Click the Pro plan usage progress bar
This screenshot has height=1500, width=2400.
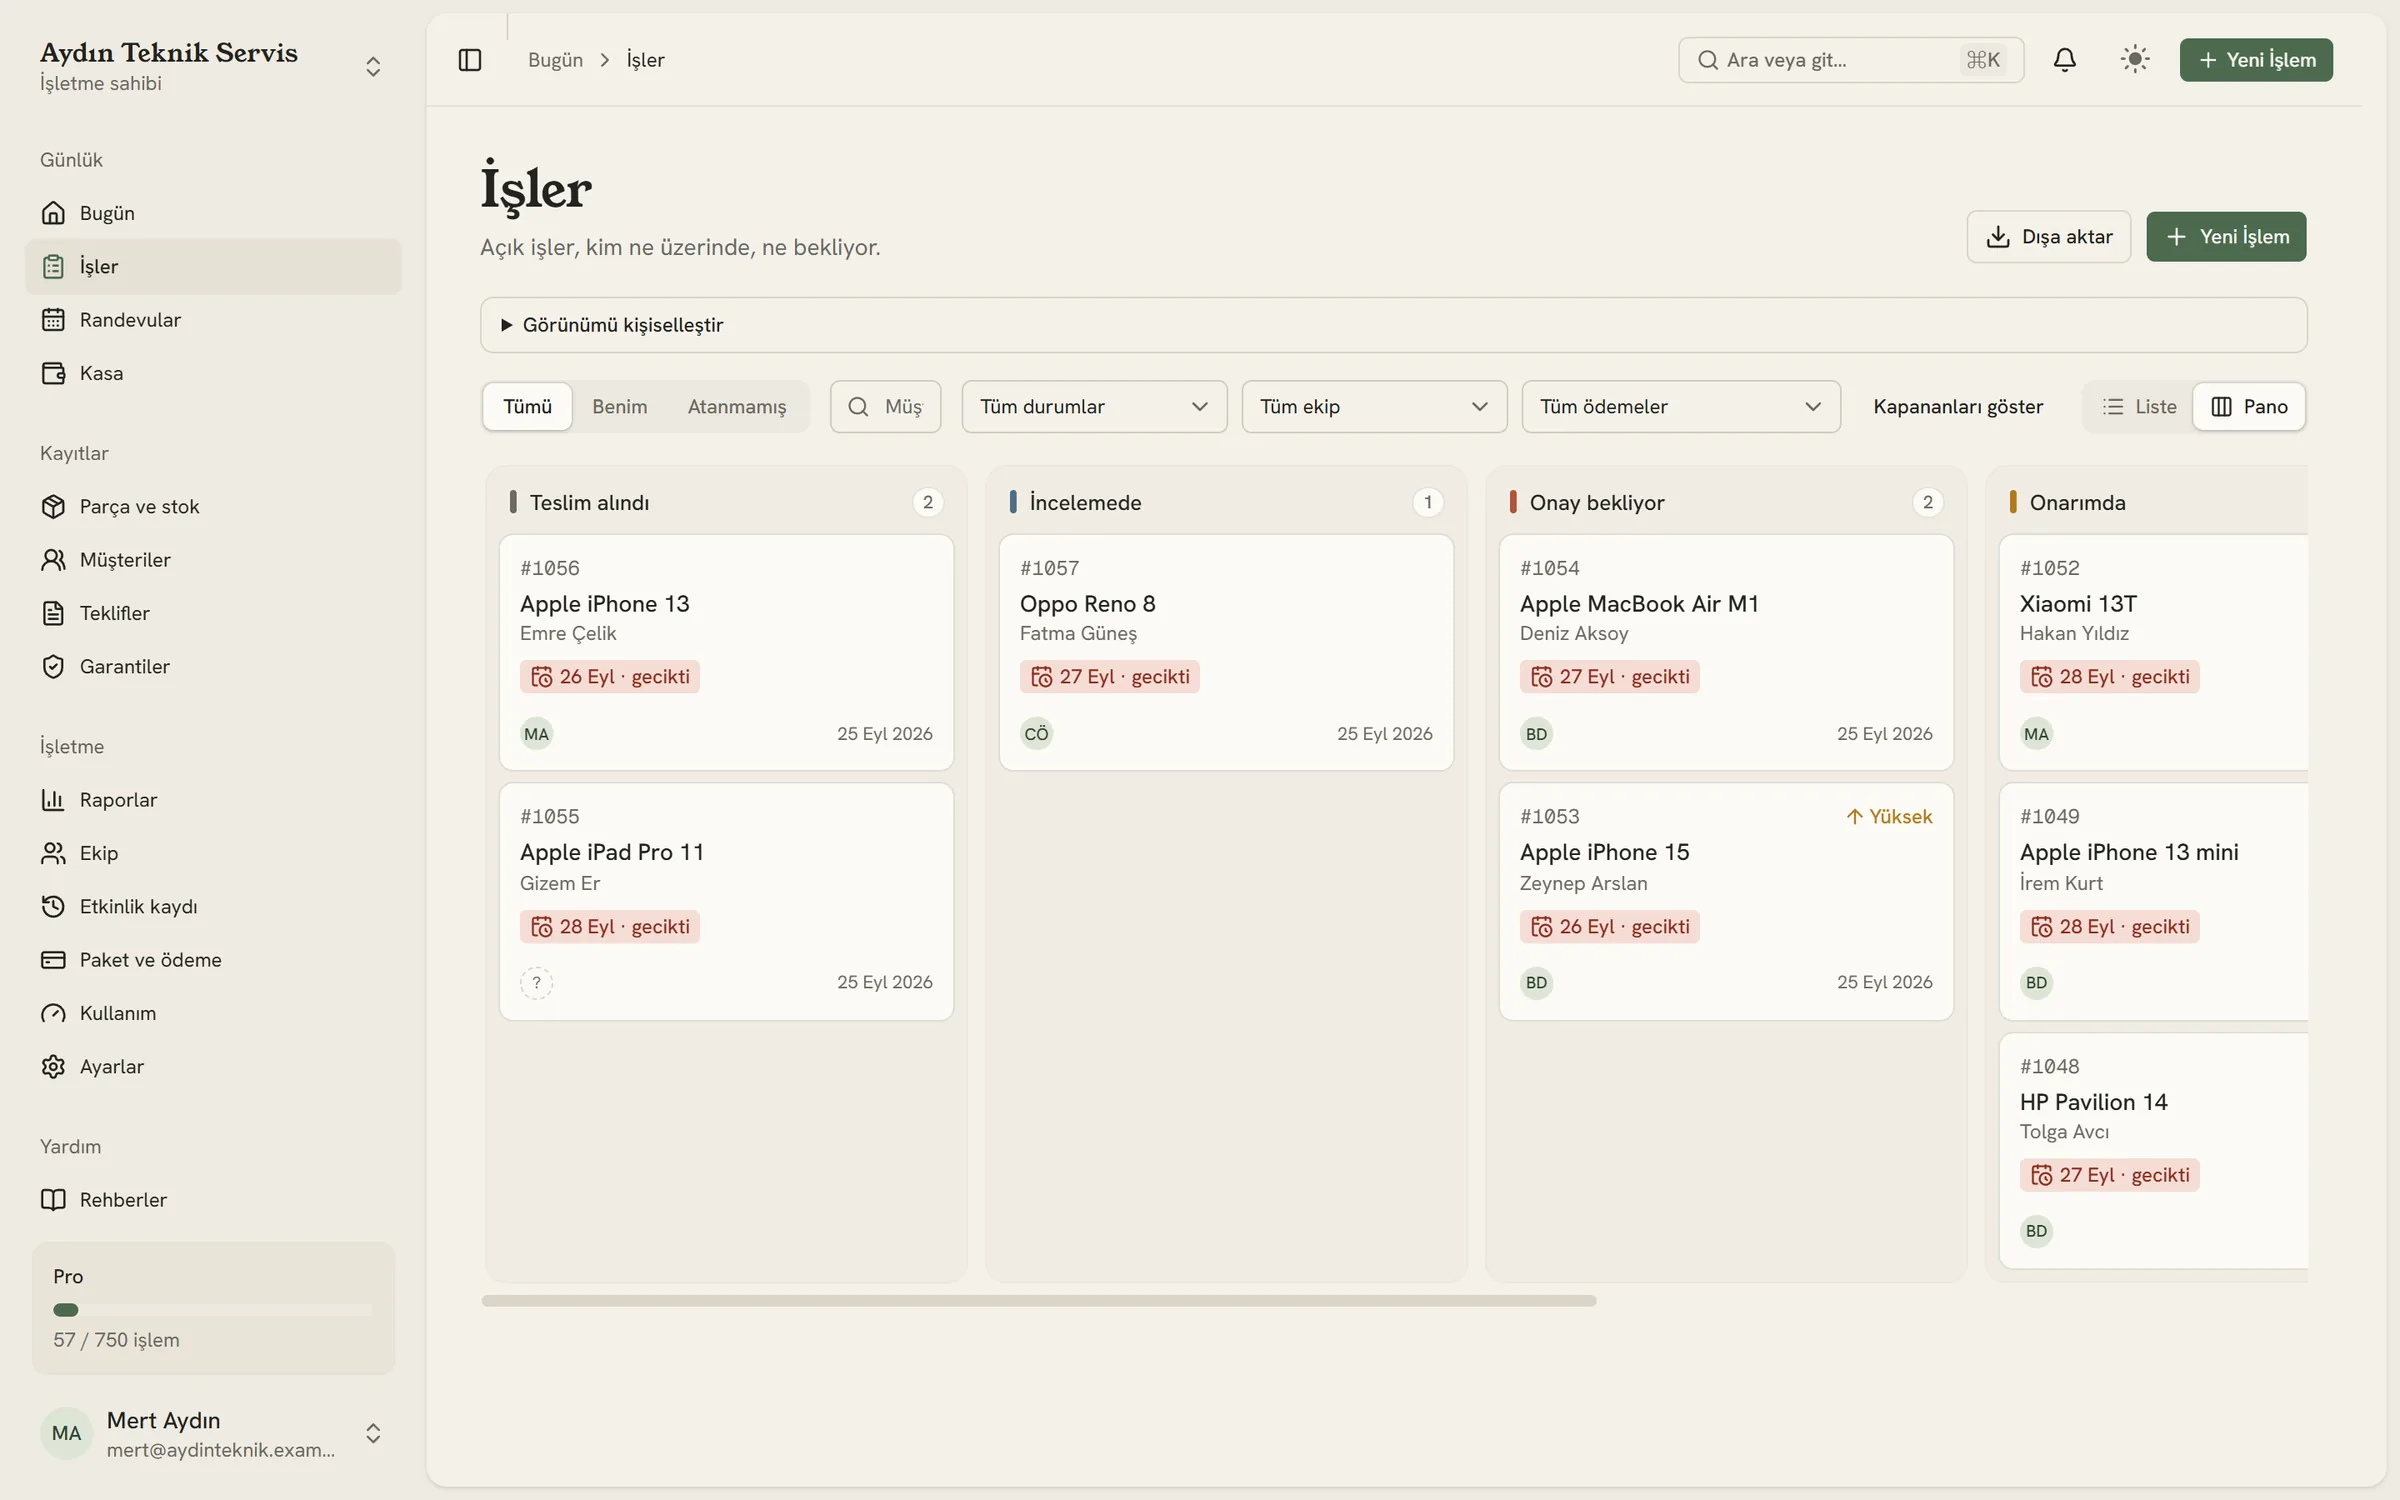pyautogui.click(x=213, y=1310)
